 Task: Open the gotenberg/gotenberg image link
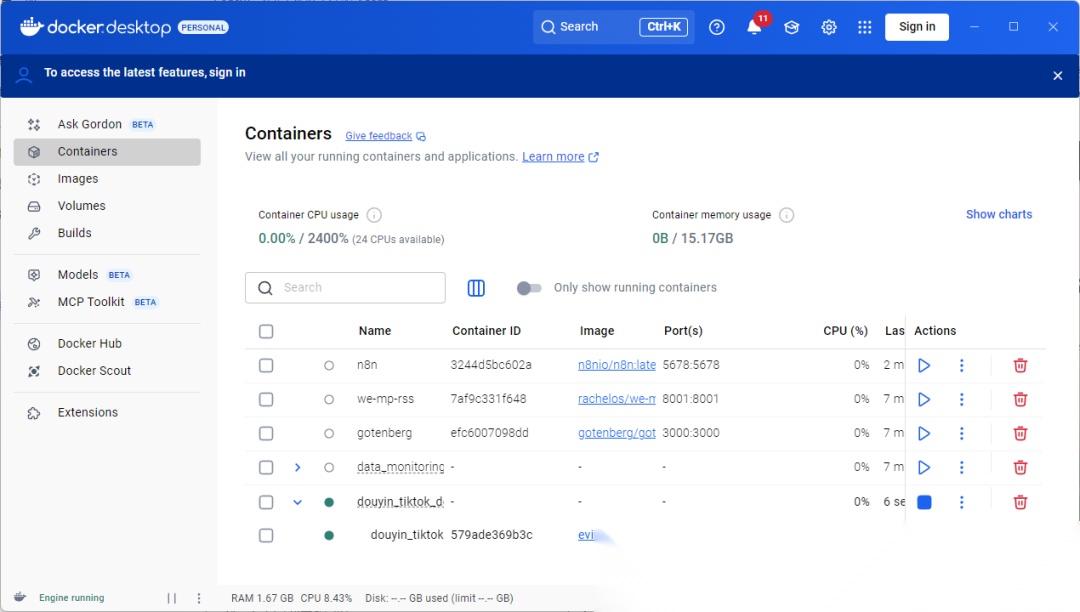616,433
